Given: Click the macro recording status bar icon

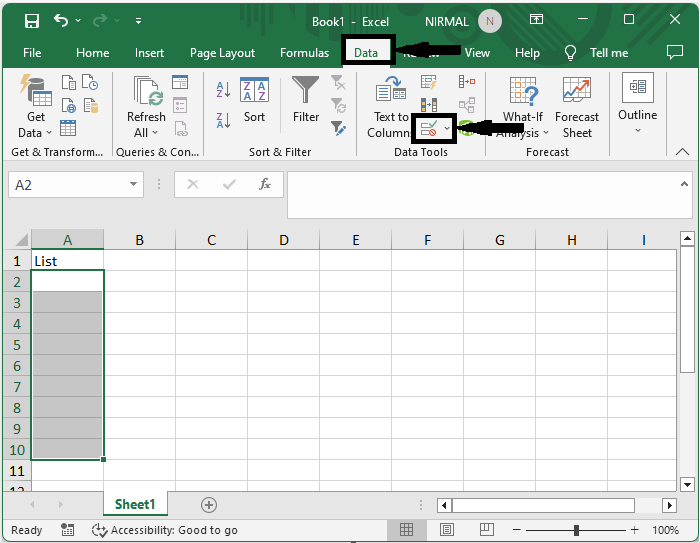Looking at the screenshot, I should [67, 530].
